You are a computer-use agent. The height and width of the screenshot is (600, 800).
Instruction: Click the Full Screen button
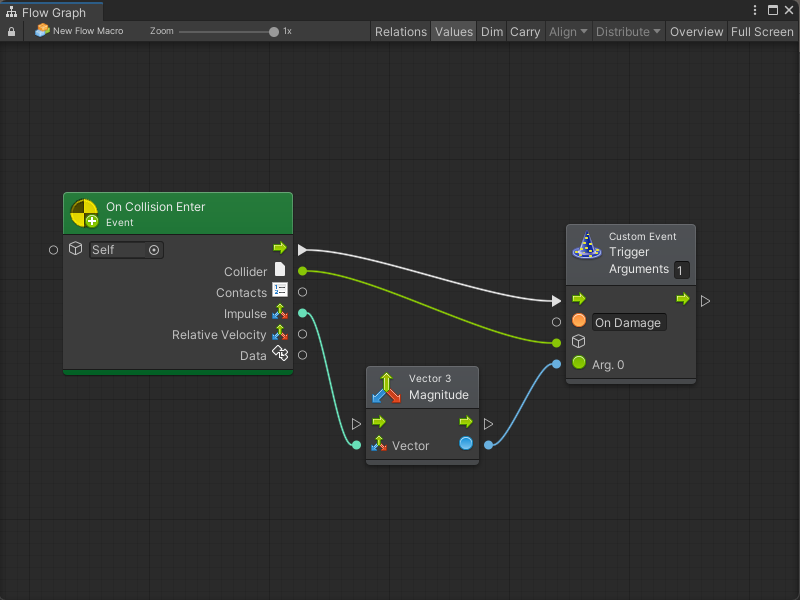(x=762, y=32)
